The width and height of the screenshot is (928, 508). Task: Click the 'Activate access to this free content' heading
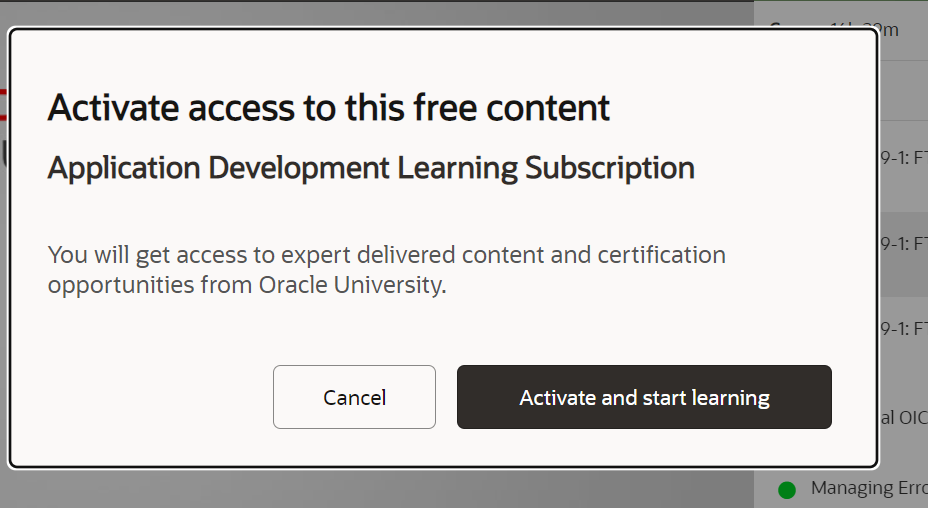point(328,108)
